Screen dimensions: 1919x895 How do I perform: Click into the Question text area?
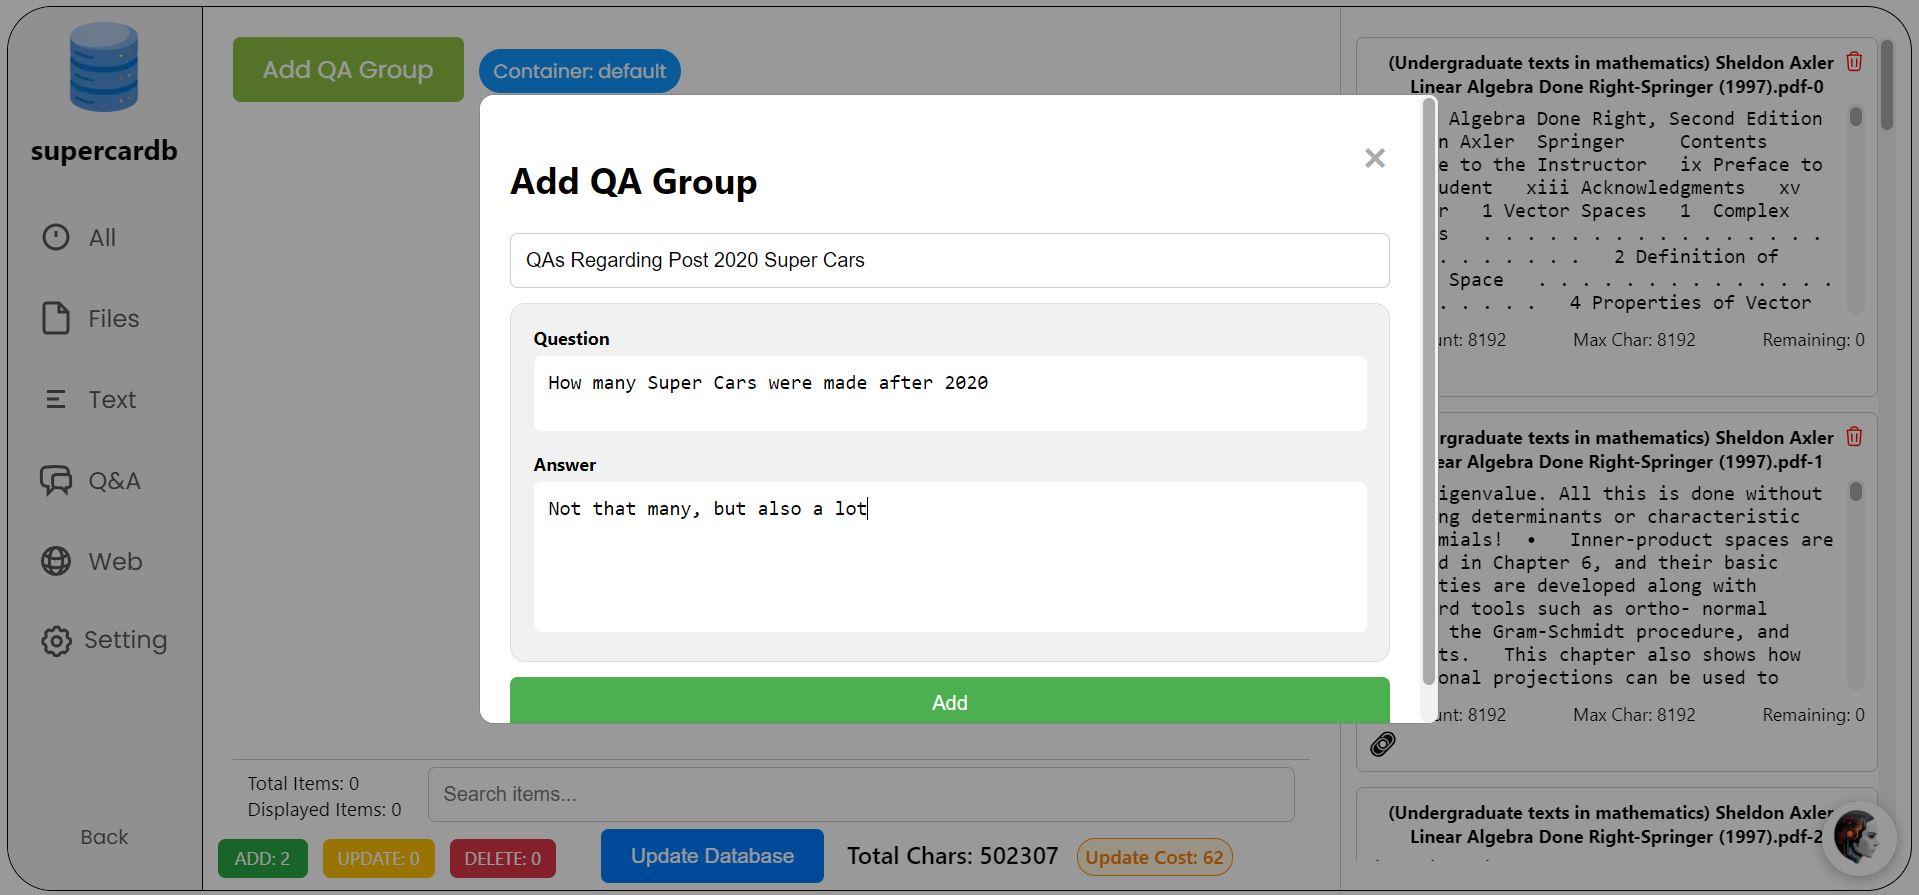(x=949, y=393)
